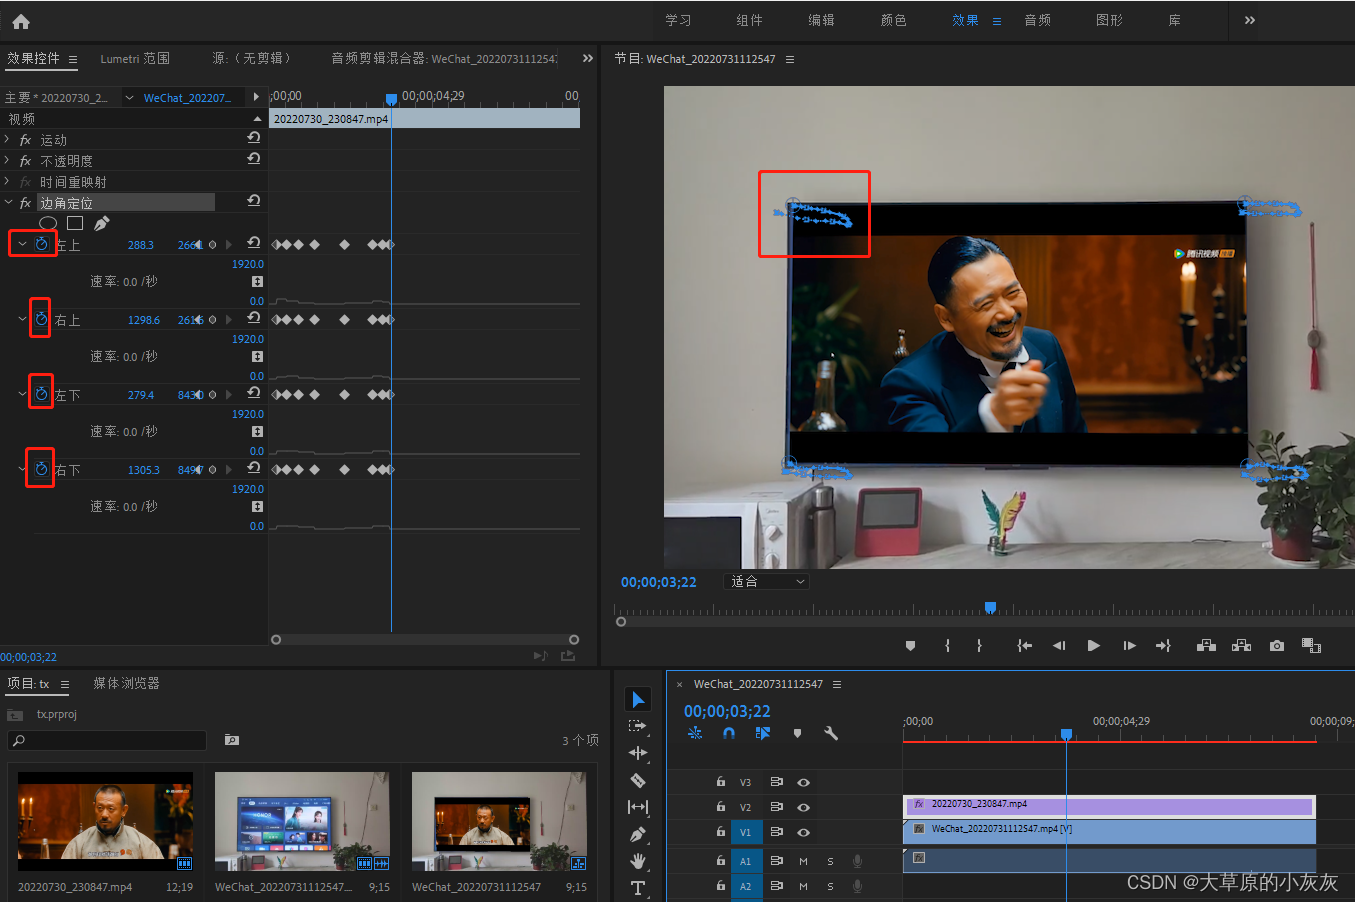The image size is (1355, 902).
Task: Show hidden panel tabs overflow arrow
Action: point(587,58)
